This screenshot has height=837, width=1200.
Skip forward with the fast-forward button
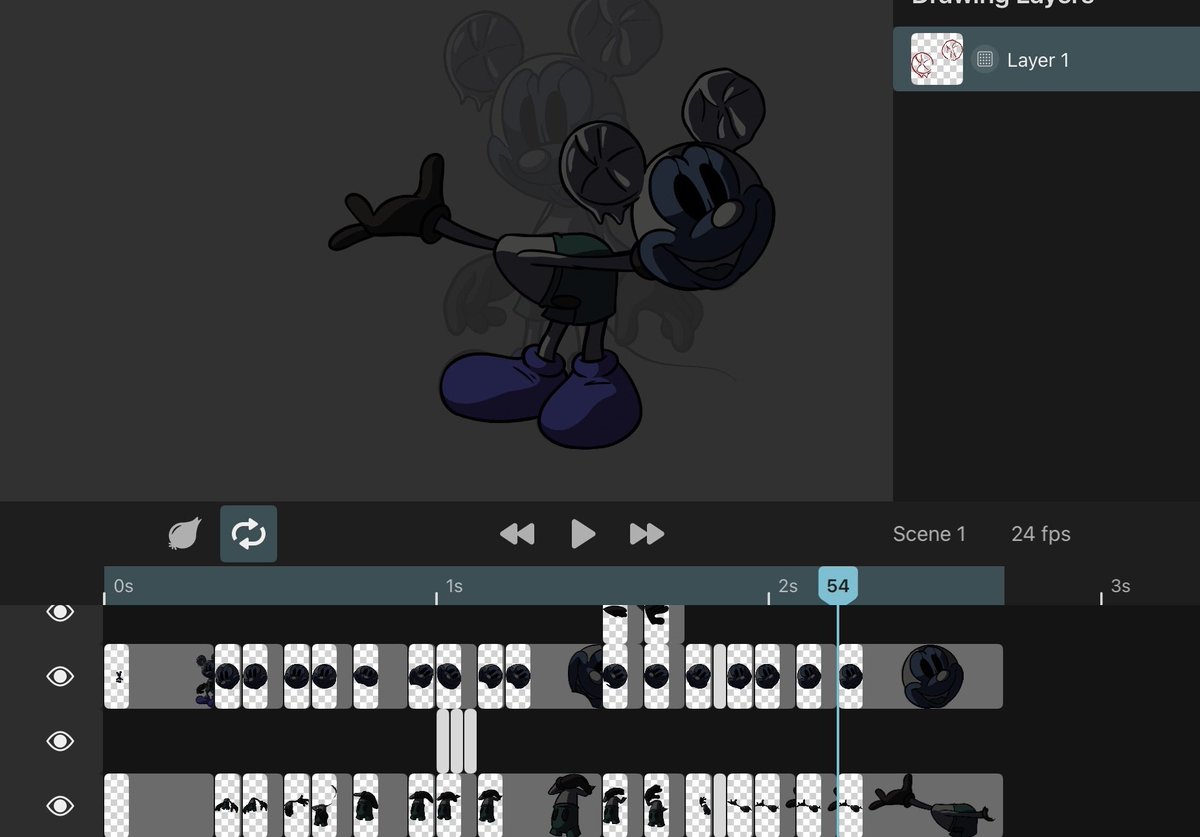click(x=647, y=534)
